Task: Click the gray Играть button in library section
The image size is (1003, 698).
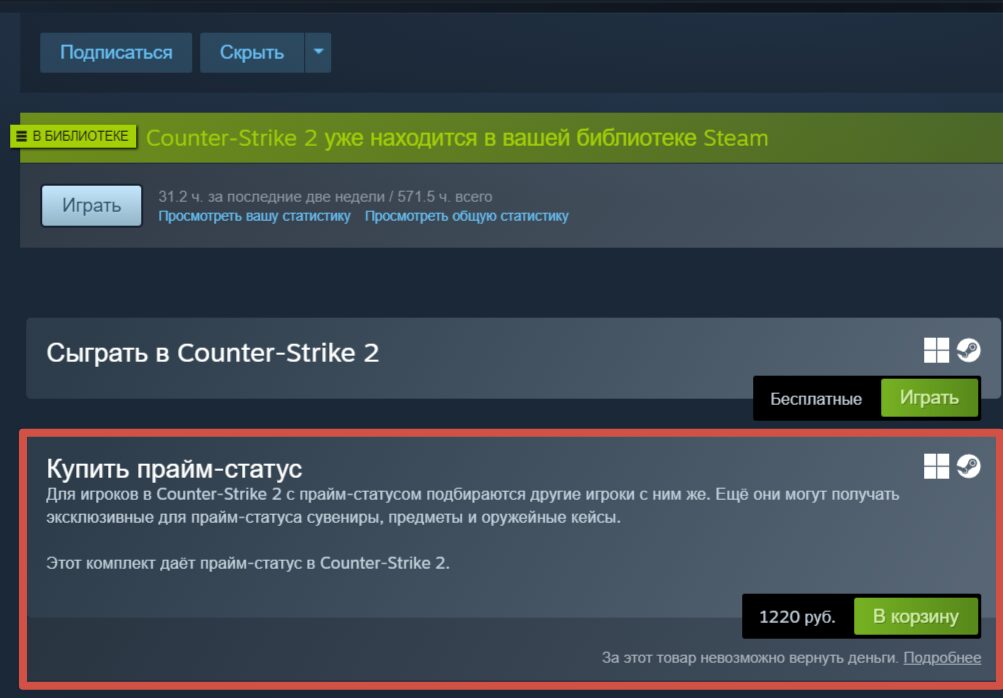Action: pyautogui.click(x=91, y=205)
